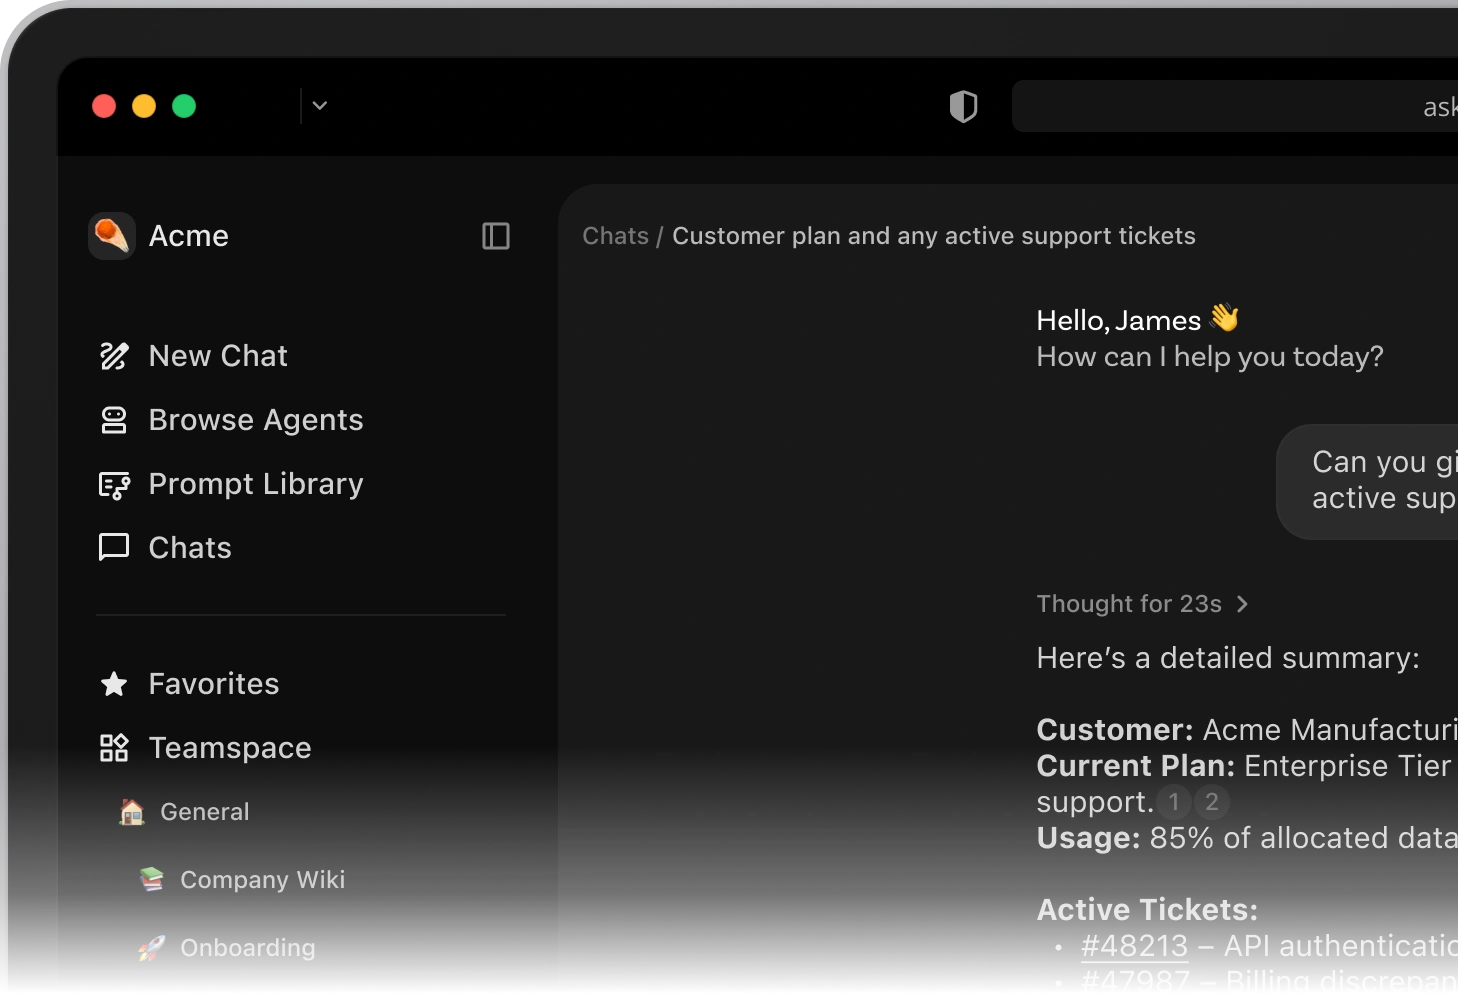Click the waving hand emoji

(x=1225, y=318)
